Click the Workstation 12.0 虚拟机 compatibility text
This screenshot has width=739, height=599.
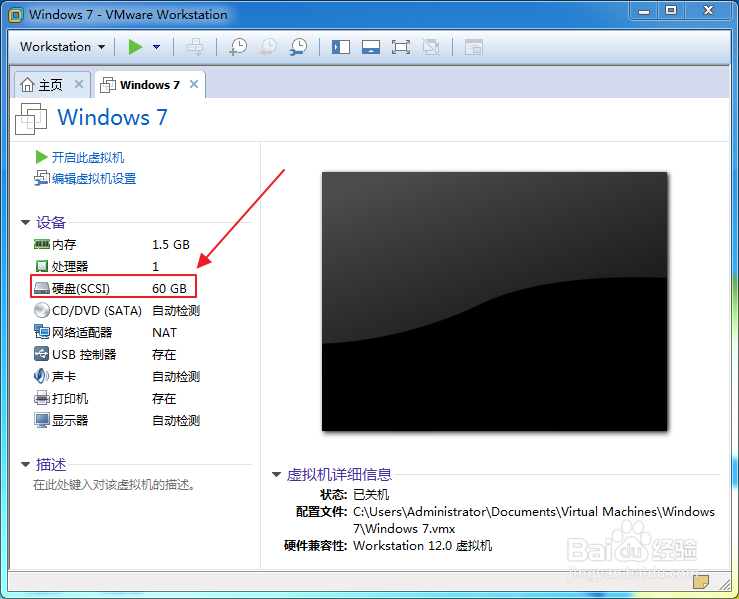coord(422,546)
